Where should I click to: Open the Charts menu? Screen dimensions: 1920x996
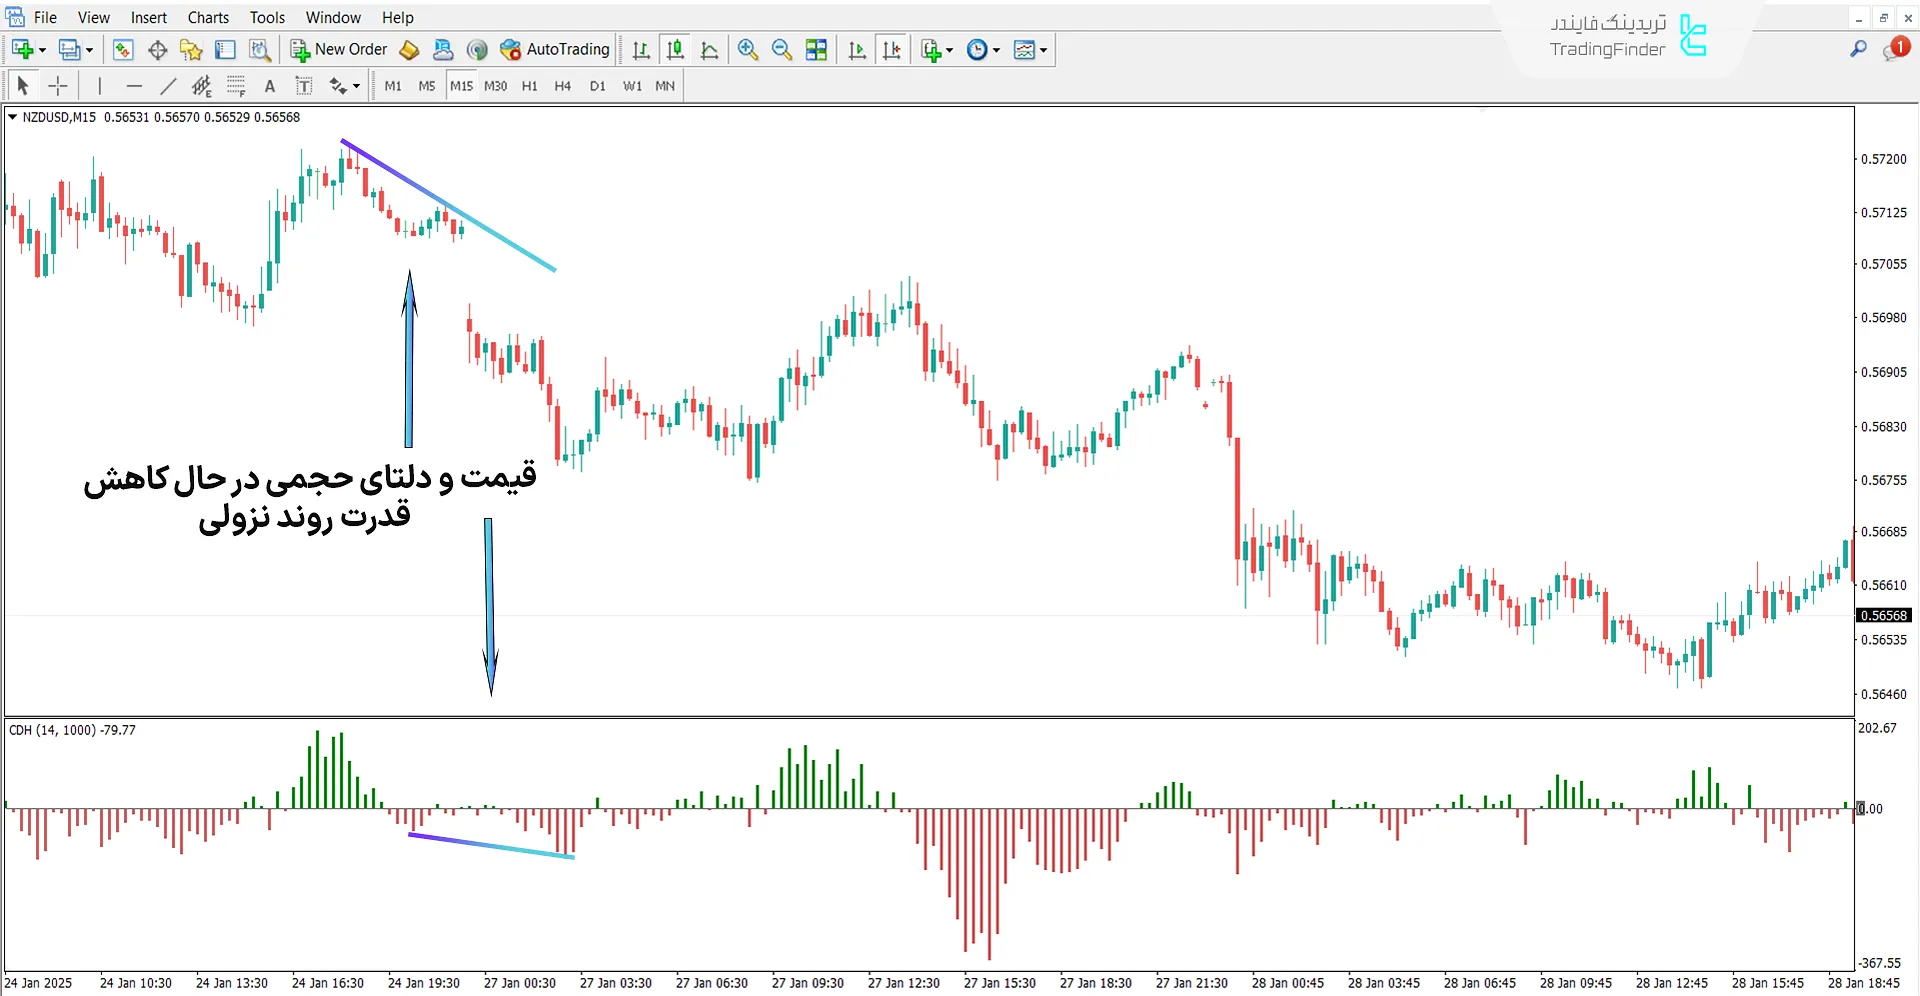pyautogui.click(x=208, y=17)
